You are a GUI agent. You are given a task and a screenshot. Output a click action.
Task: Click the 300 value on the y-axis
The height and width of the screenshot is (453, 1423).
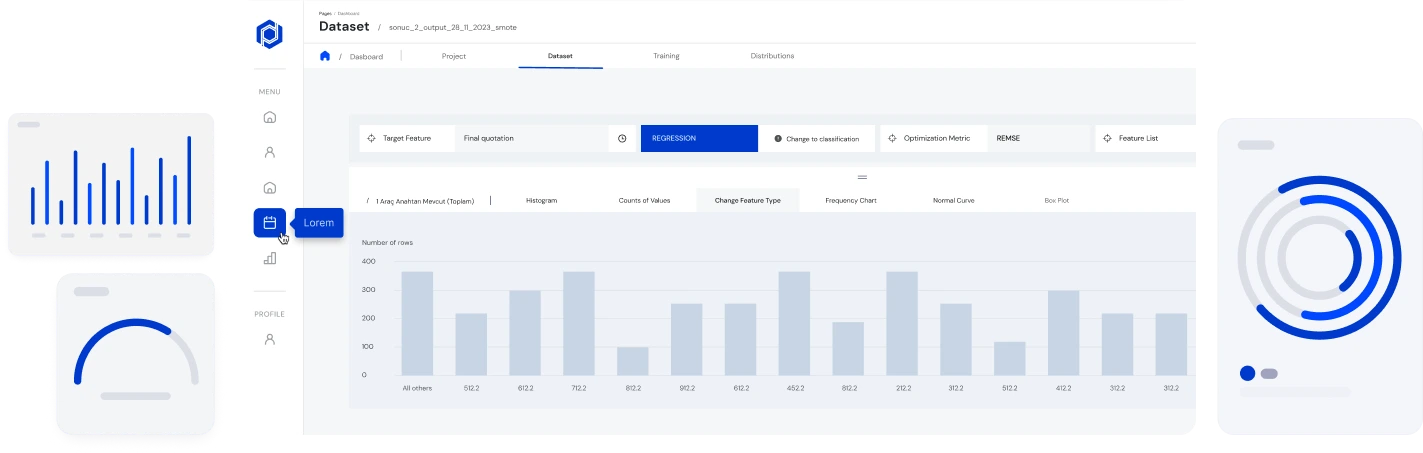coord(368,290)
